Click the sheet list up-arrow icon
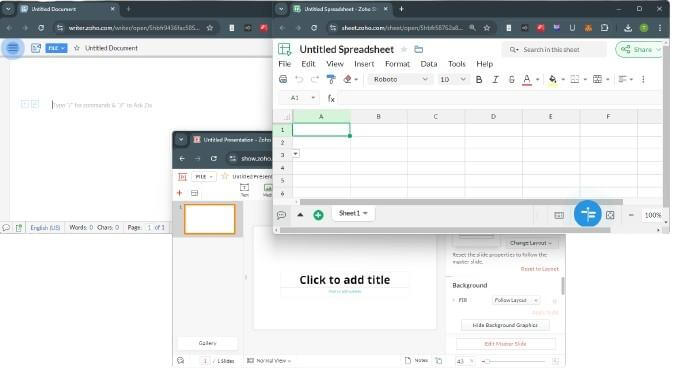This screenshot has height=369, width=675. tap(300, 214)
